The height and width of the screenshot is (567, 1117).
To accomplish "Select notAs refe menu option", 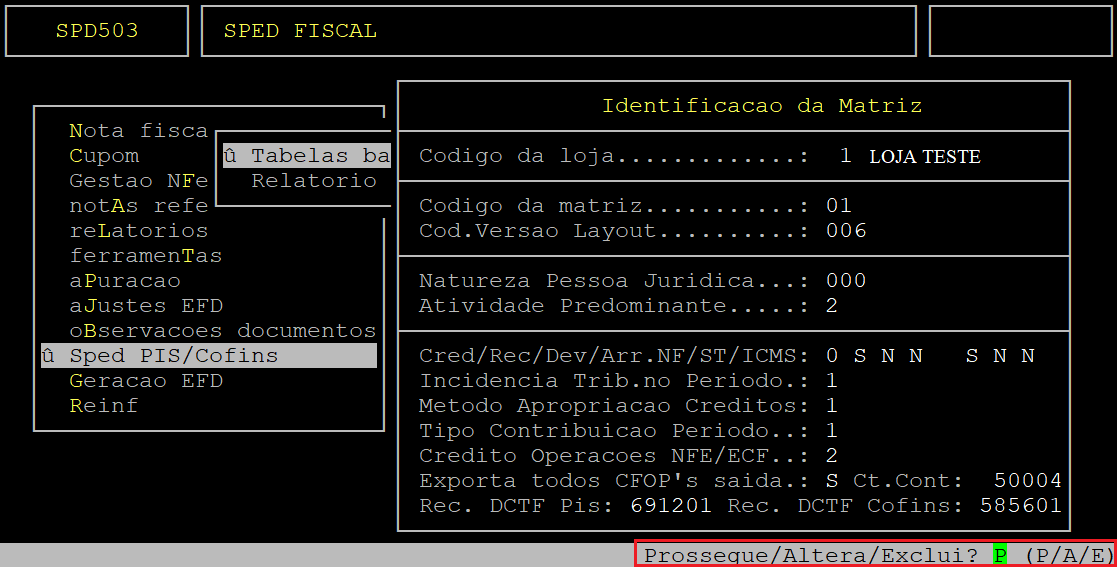I will click(x=139, y=206).
